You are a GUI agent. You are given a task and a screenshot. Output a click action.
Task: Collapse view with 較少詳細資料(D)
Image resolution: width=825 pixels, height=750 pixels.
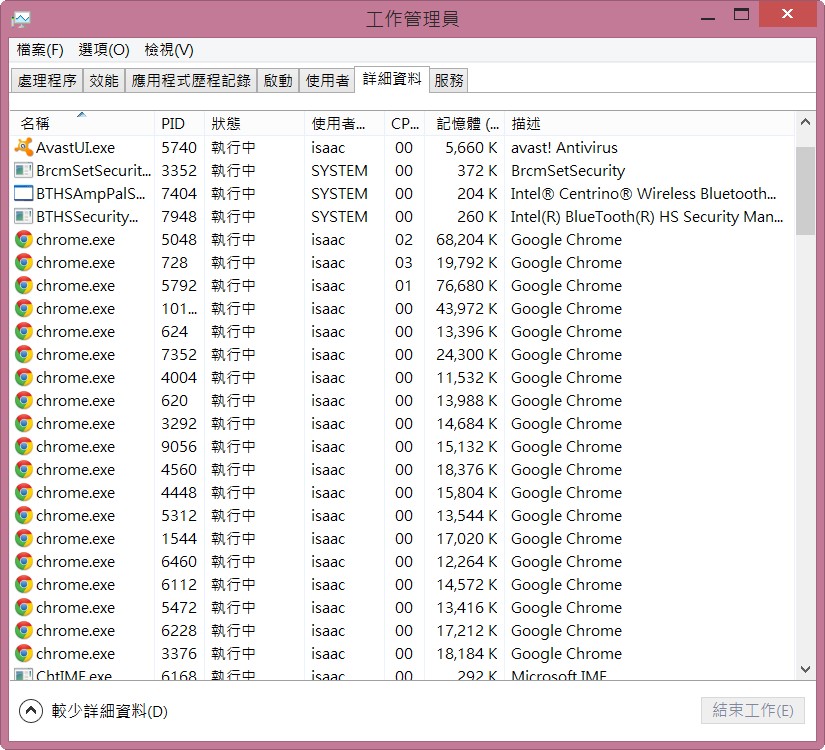pyautogui.click(x=93, y=711)
